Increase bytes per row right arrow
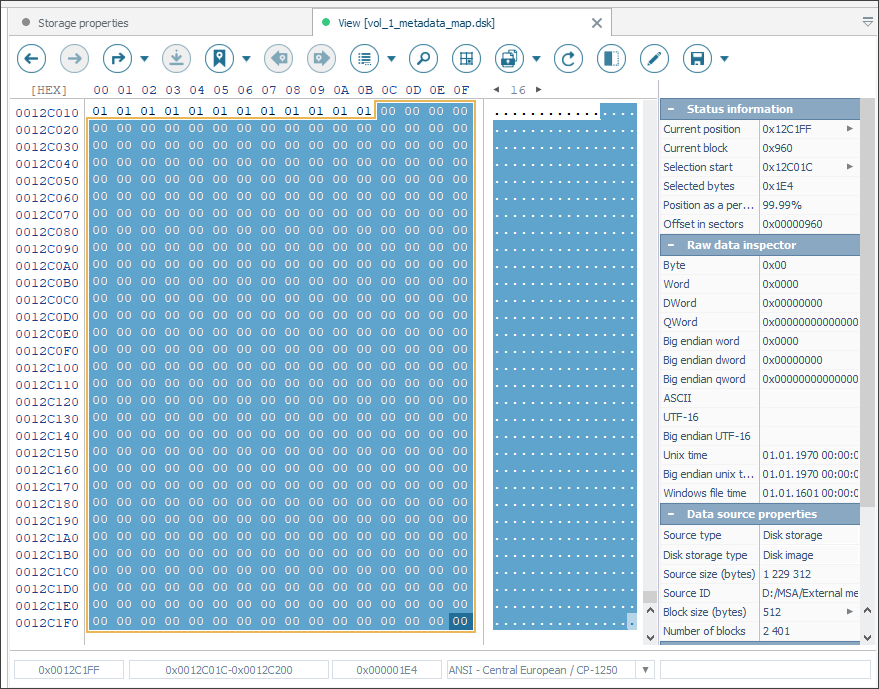The image size is (879, 689). tap(539, 90)
